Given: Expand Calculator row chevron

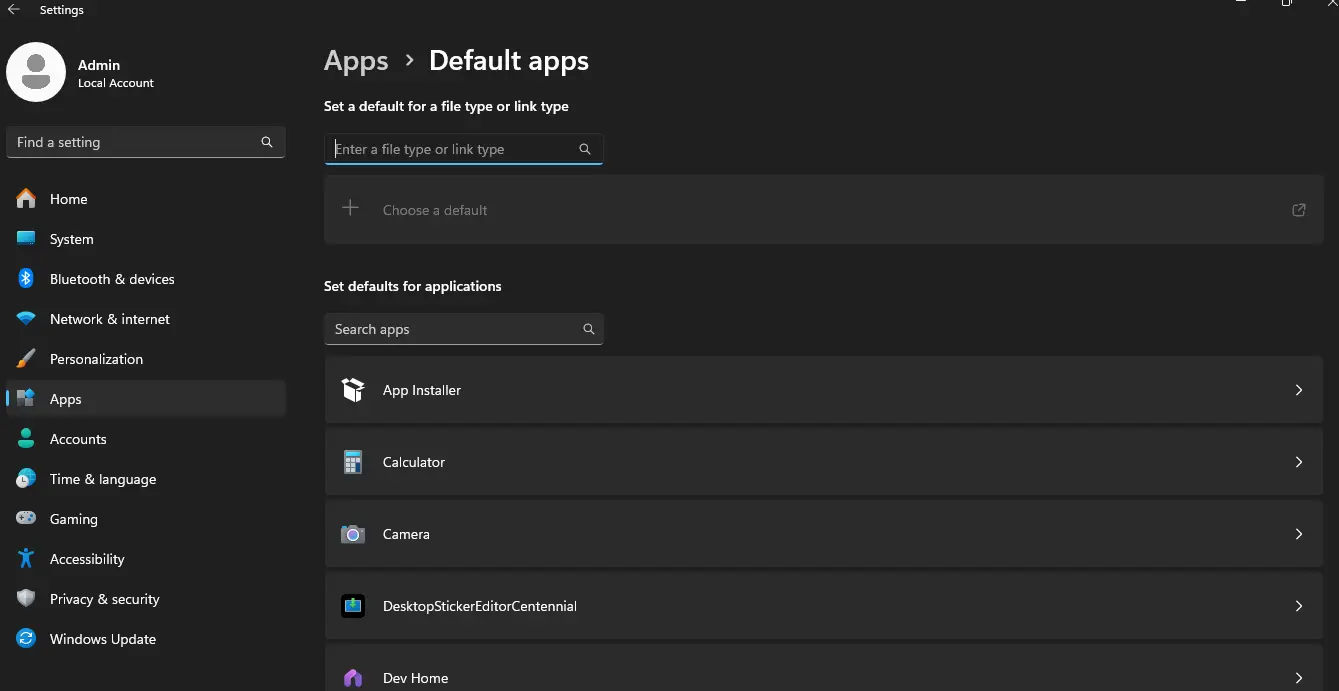Looking at the screenshot, I should tap(1299, 462).
